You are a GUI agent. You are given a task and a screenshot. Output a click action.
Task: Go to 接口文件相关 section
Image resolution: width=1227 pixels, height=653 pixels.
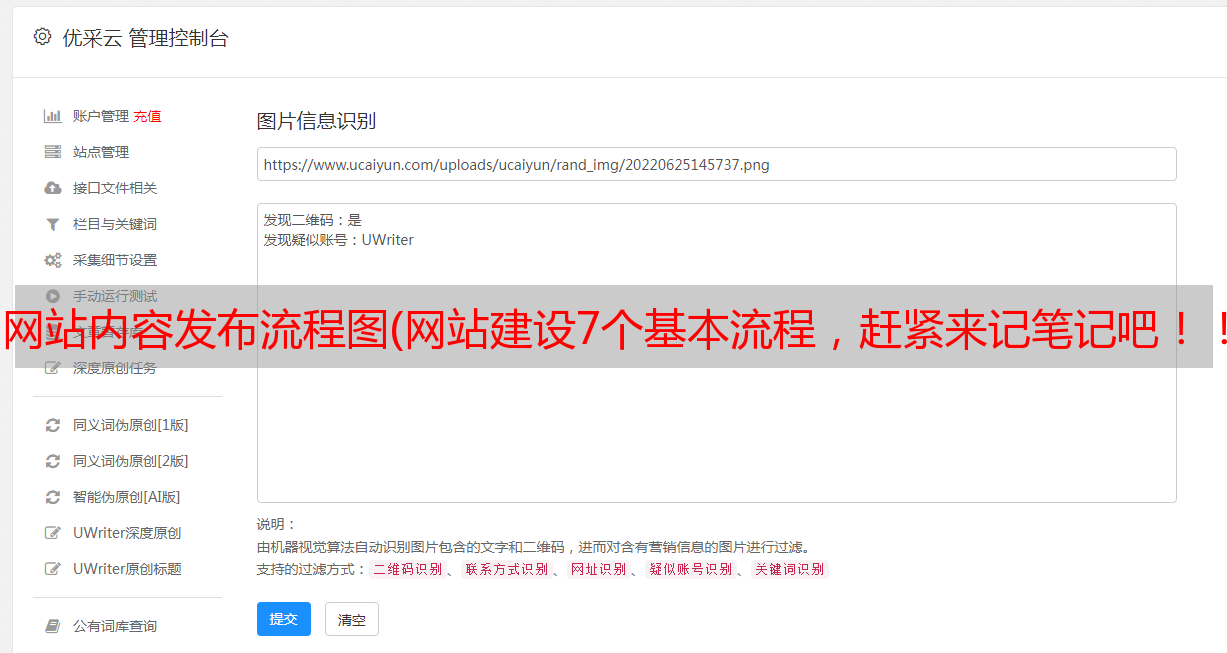click(x=115, y=188)
